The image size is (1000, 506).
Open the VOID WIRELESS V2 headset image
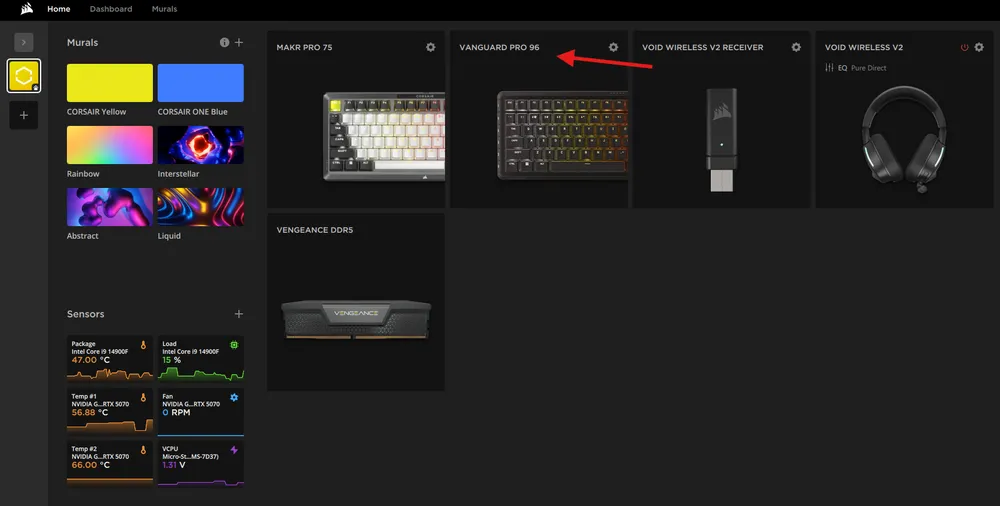coord(904,140)
